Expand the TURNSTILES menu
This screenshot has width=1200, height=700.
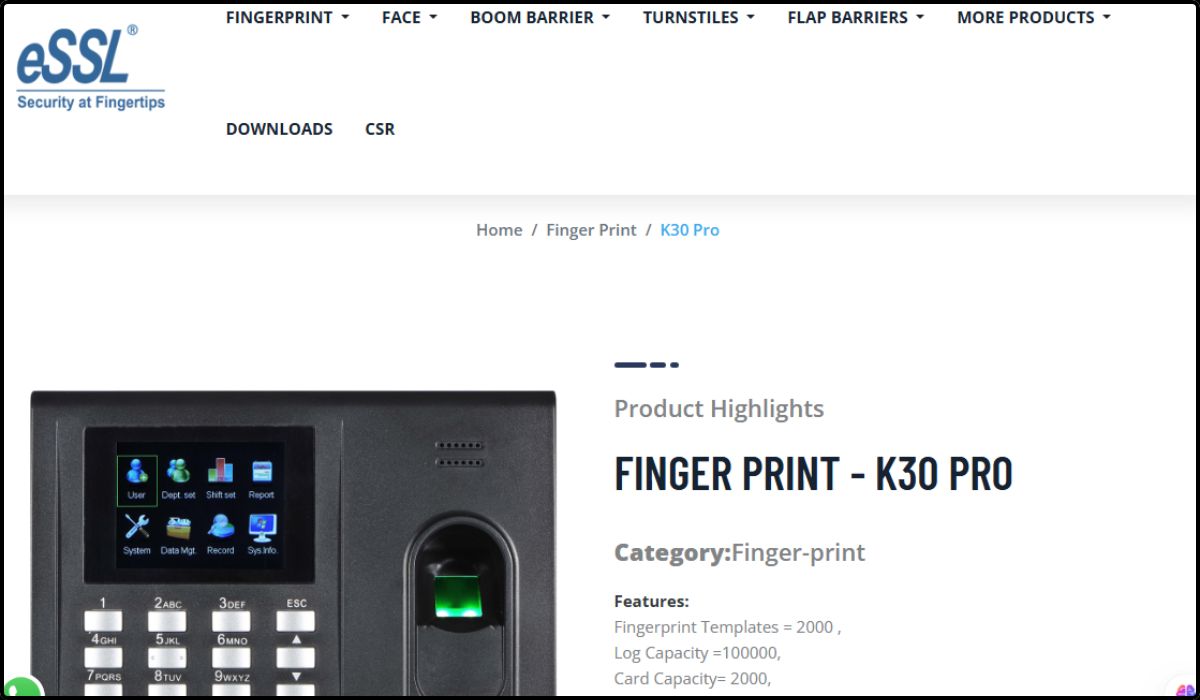pos(699,17)
